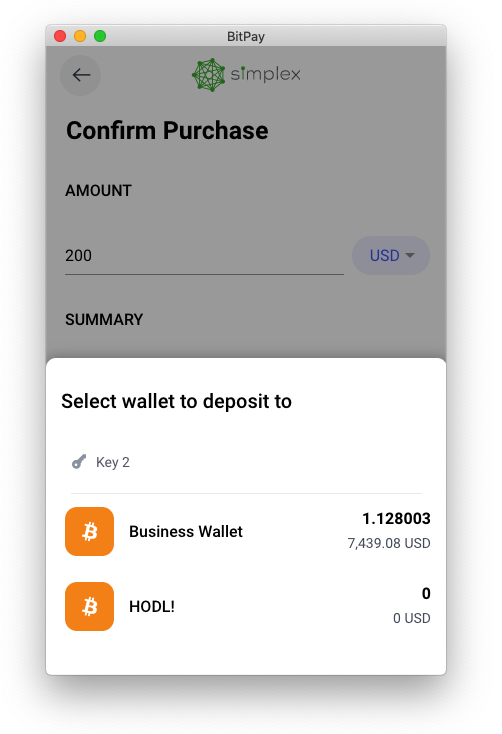The image size is (502, 734).
Task: Click the HODL! wallet bitcoin icon
Action: pyautogui.click(x=89, y=606)
